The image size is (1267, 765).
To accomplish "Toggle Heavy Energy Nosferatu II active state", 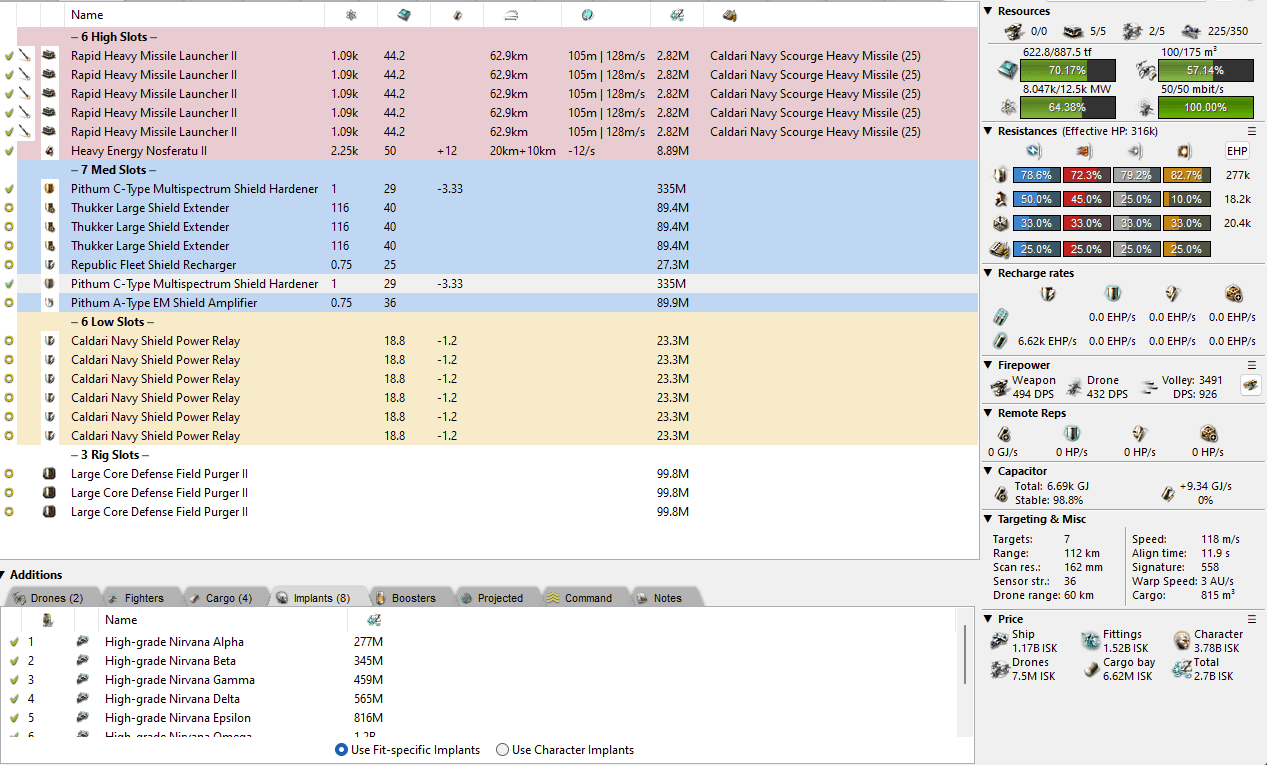I will click(x=10, y=151).
